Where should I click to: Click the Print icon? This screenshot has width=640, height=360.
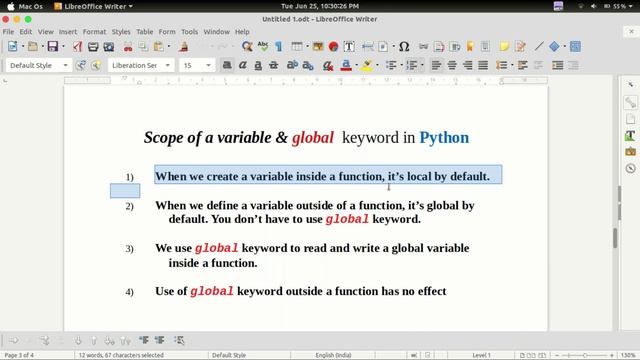coord(93,47)
